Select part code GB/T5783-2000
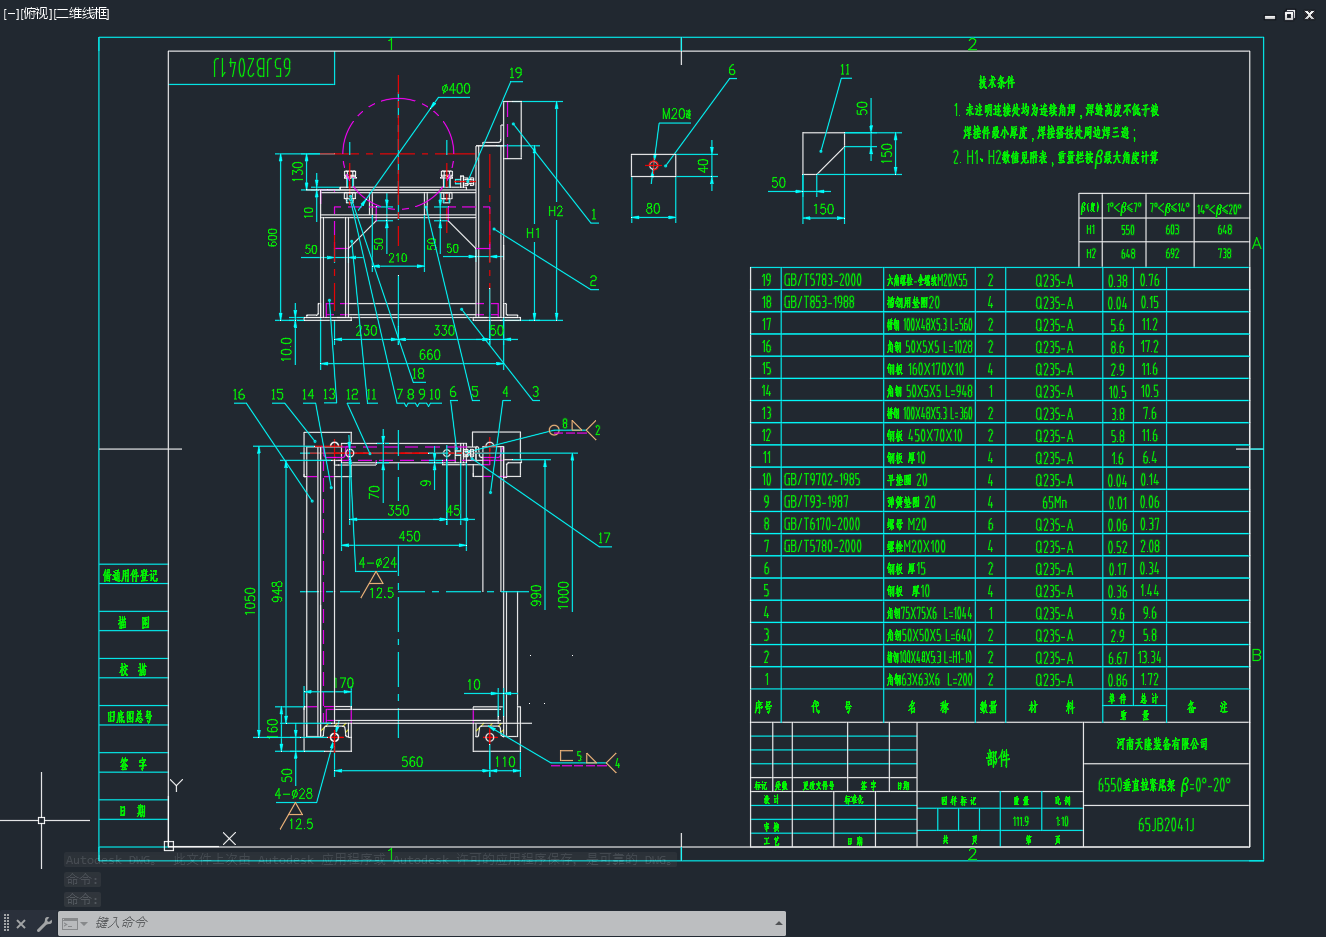This screenshot has width=1326, height=937. tap(822, 280)
